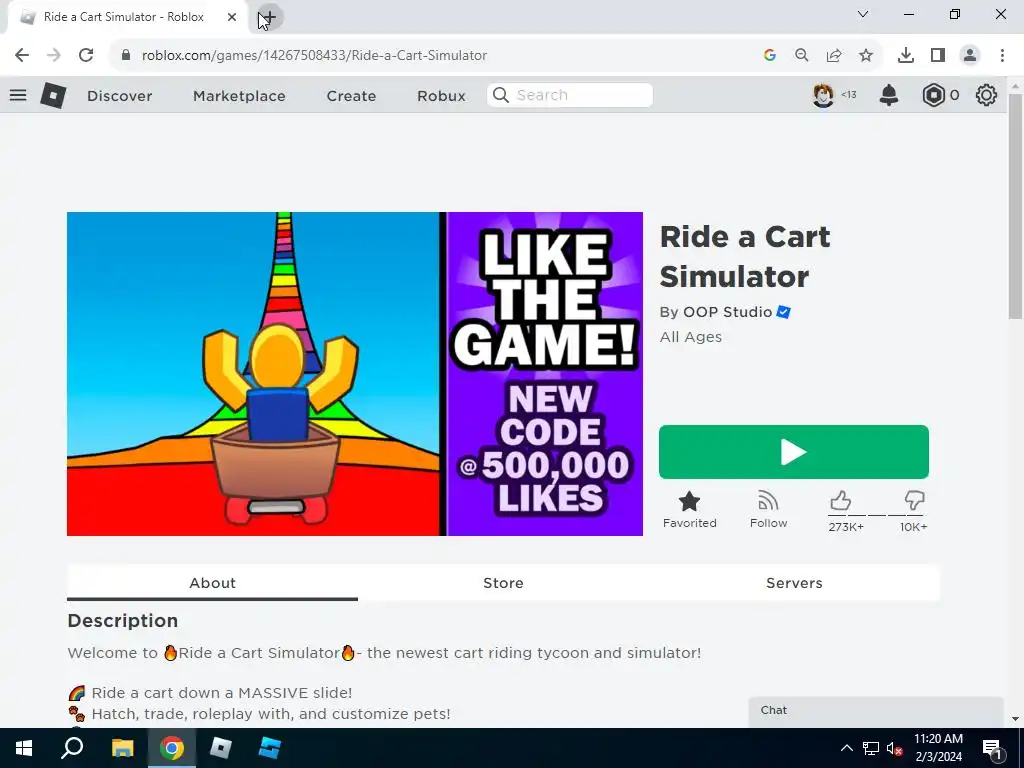The width and height of the screenshot is (1024, 768).
Task: Open the tab search dropdown chevron
Action: click(863, 14)
